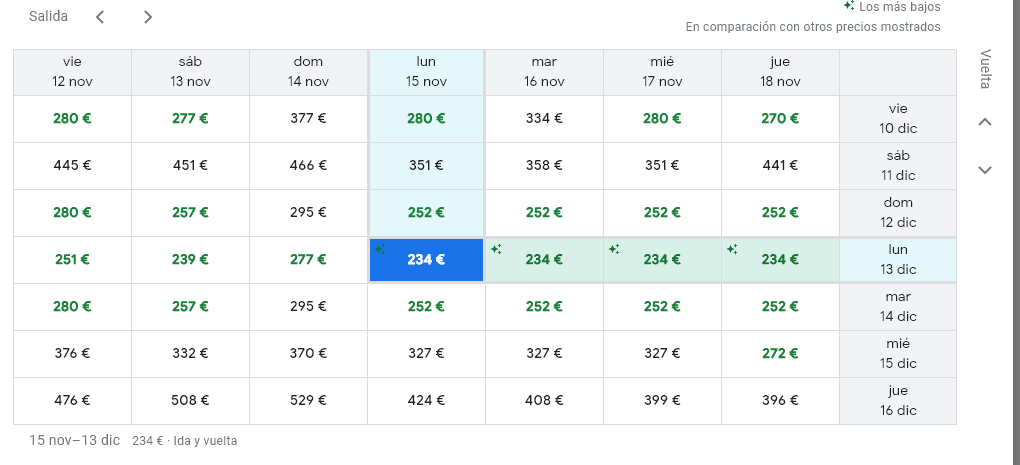Select 280 € for 15 nov to 10 dic
This screenshot has width=1020, height=465.
pos(426,119)
